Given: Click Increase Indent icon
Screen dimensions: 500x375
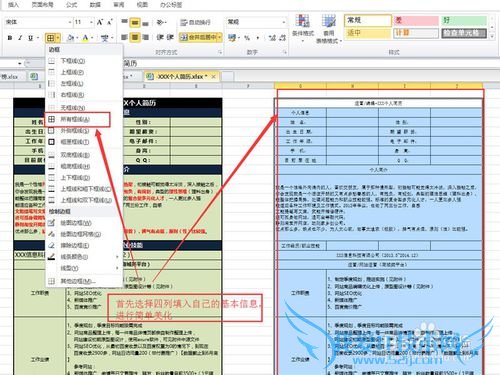Looking at the screenshot, I should 170,37.
